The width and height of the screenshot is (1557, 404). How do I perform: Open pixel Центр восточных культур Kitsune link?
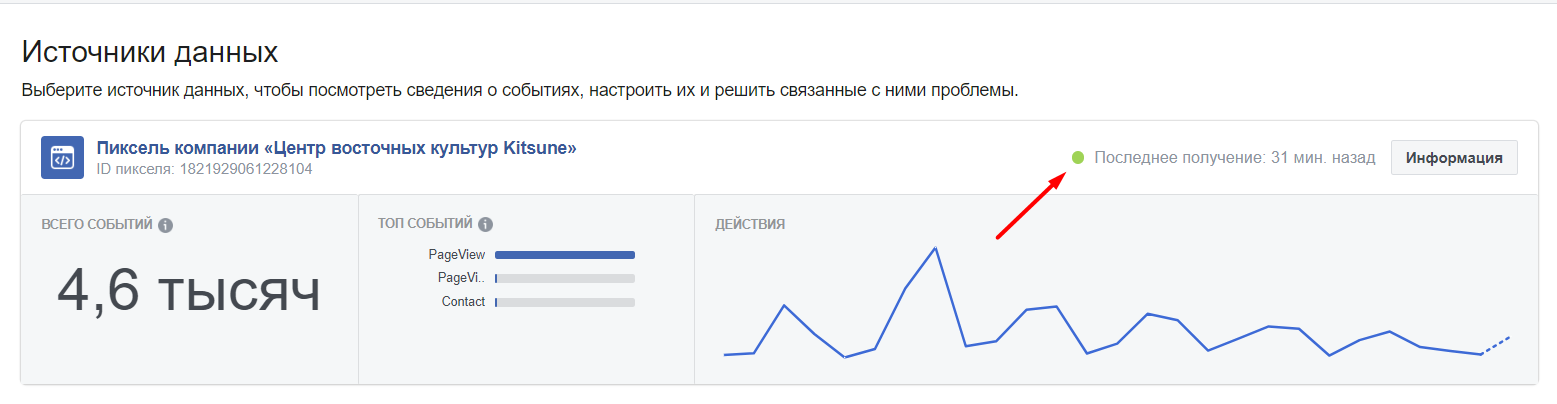pos(336,148)
